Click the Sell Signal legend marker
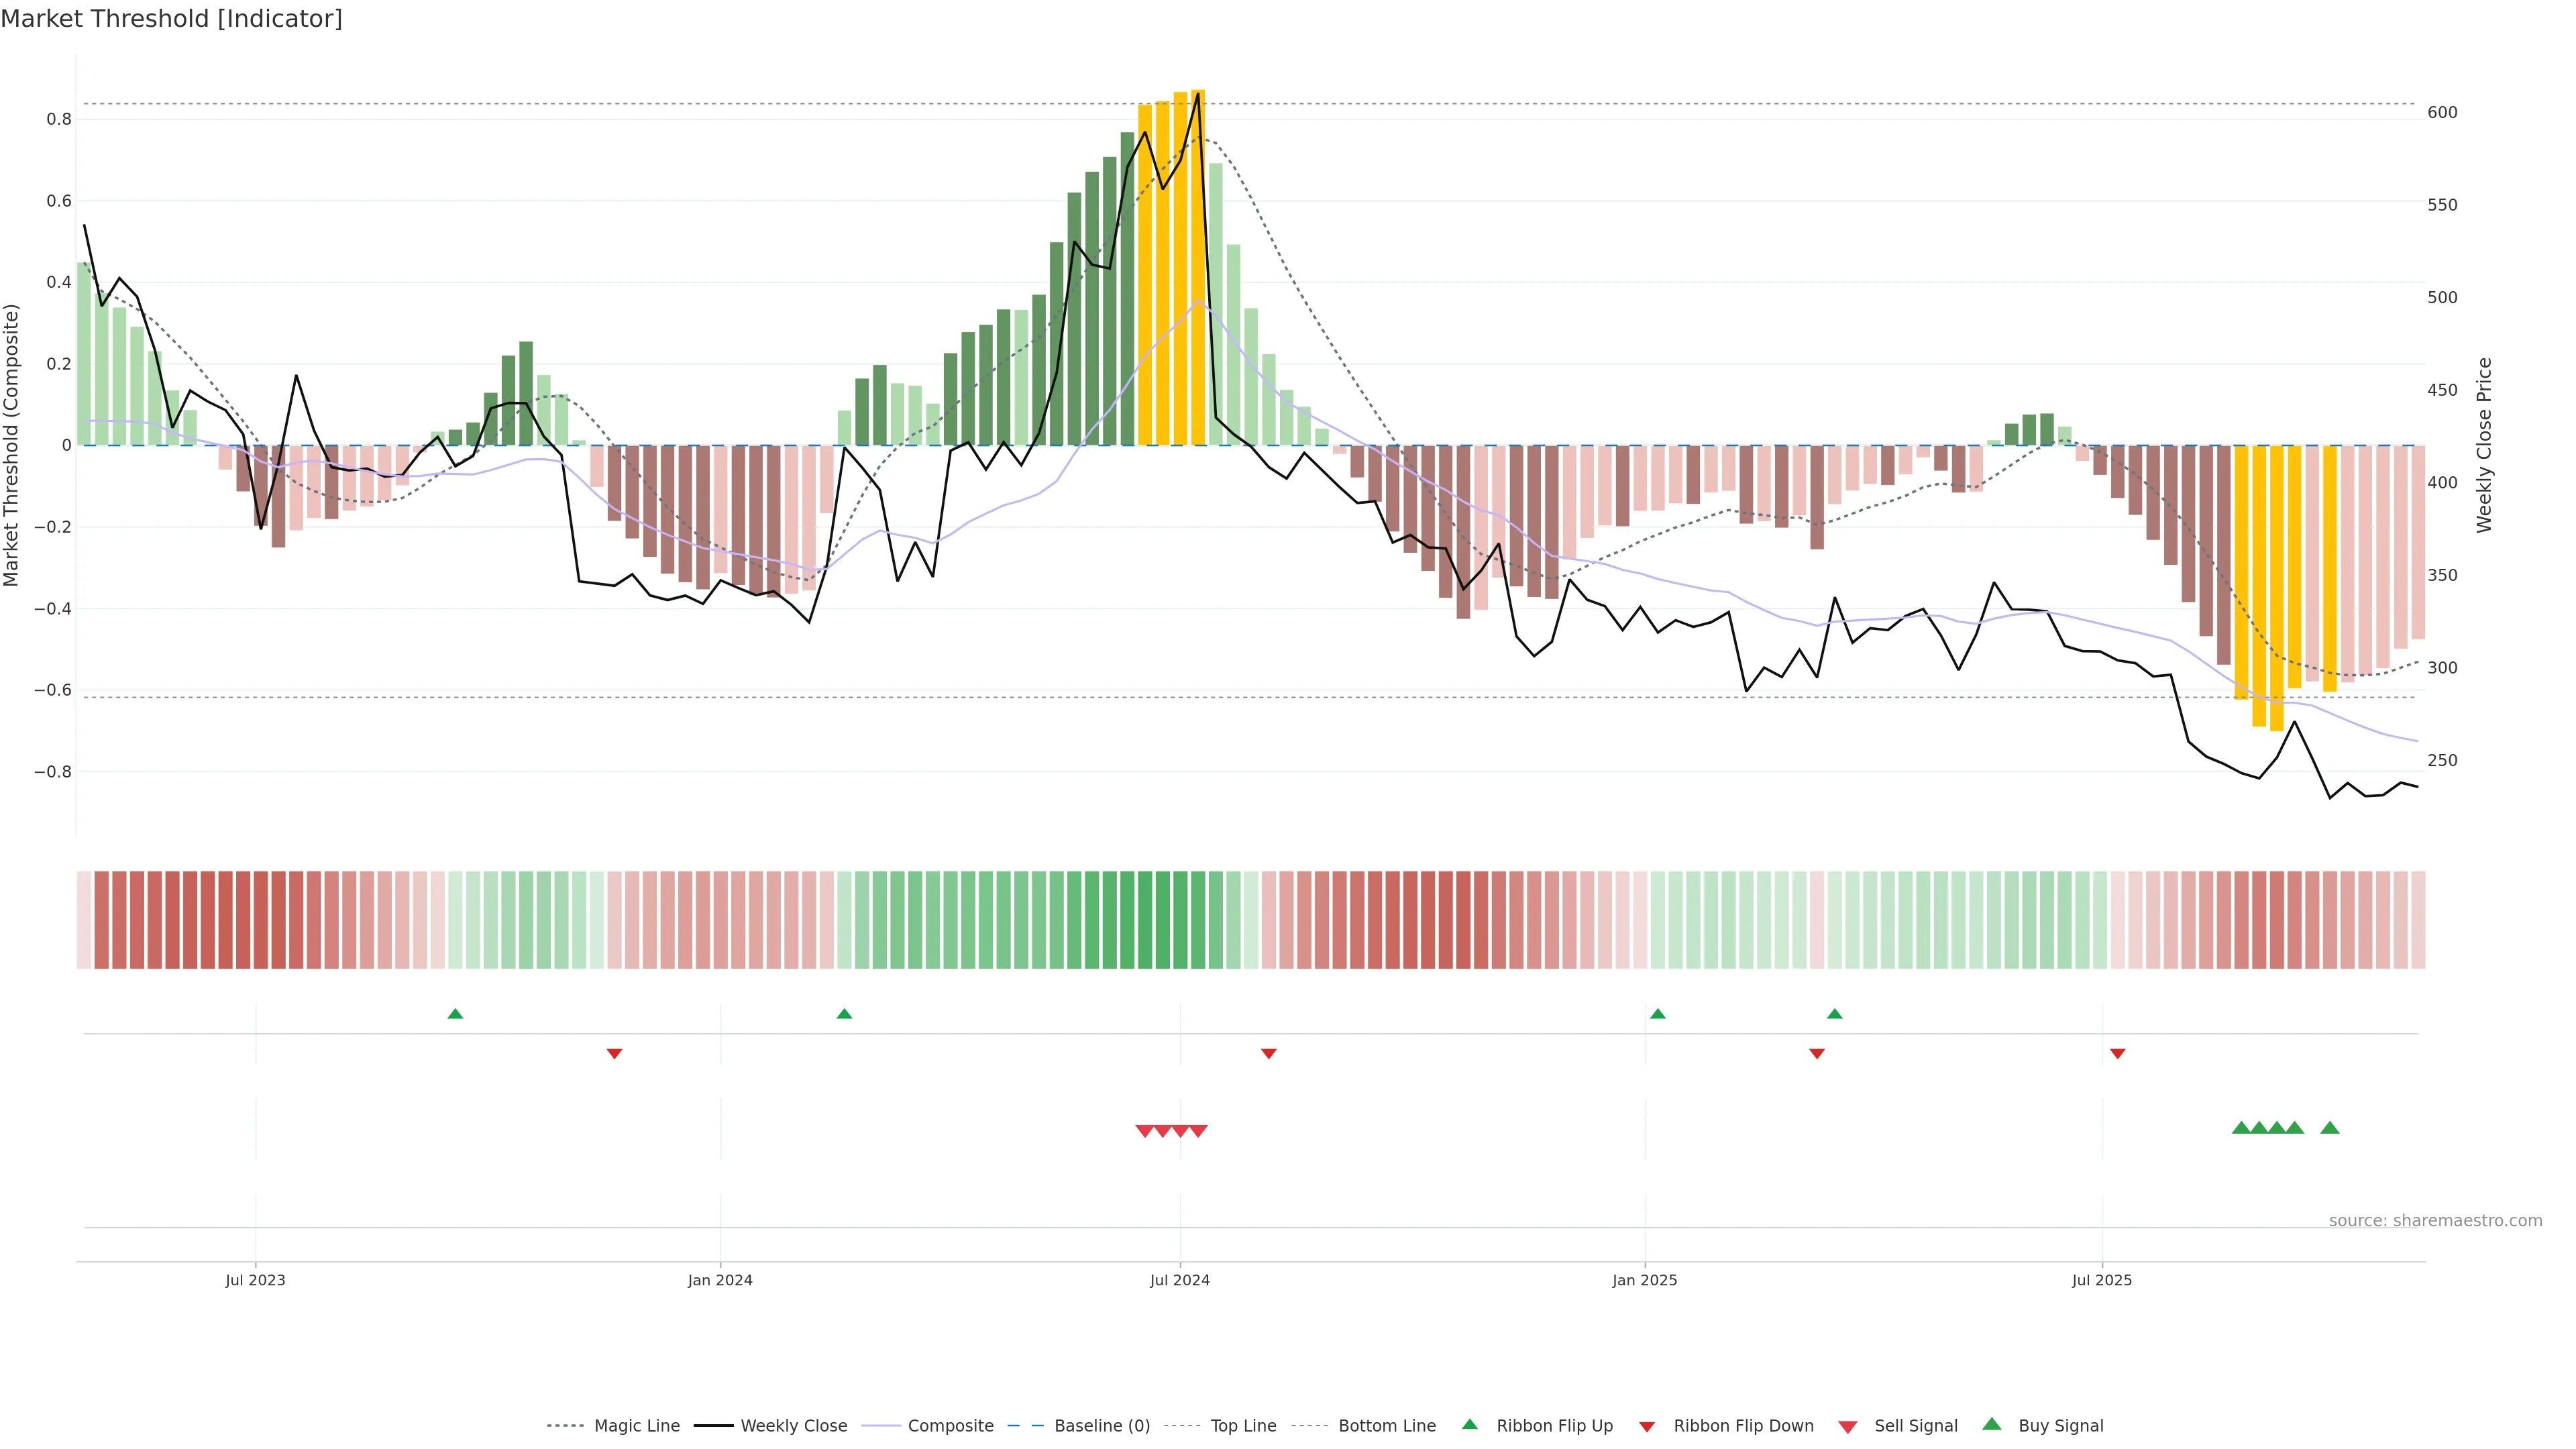 click(1848, 1427)
